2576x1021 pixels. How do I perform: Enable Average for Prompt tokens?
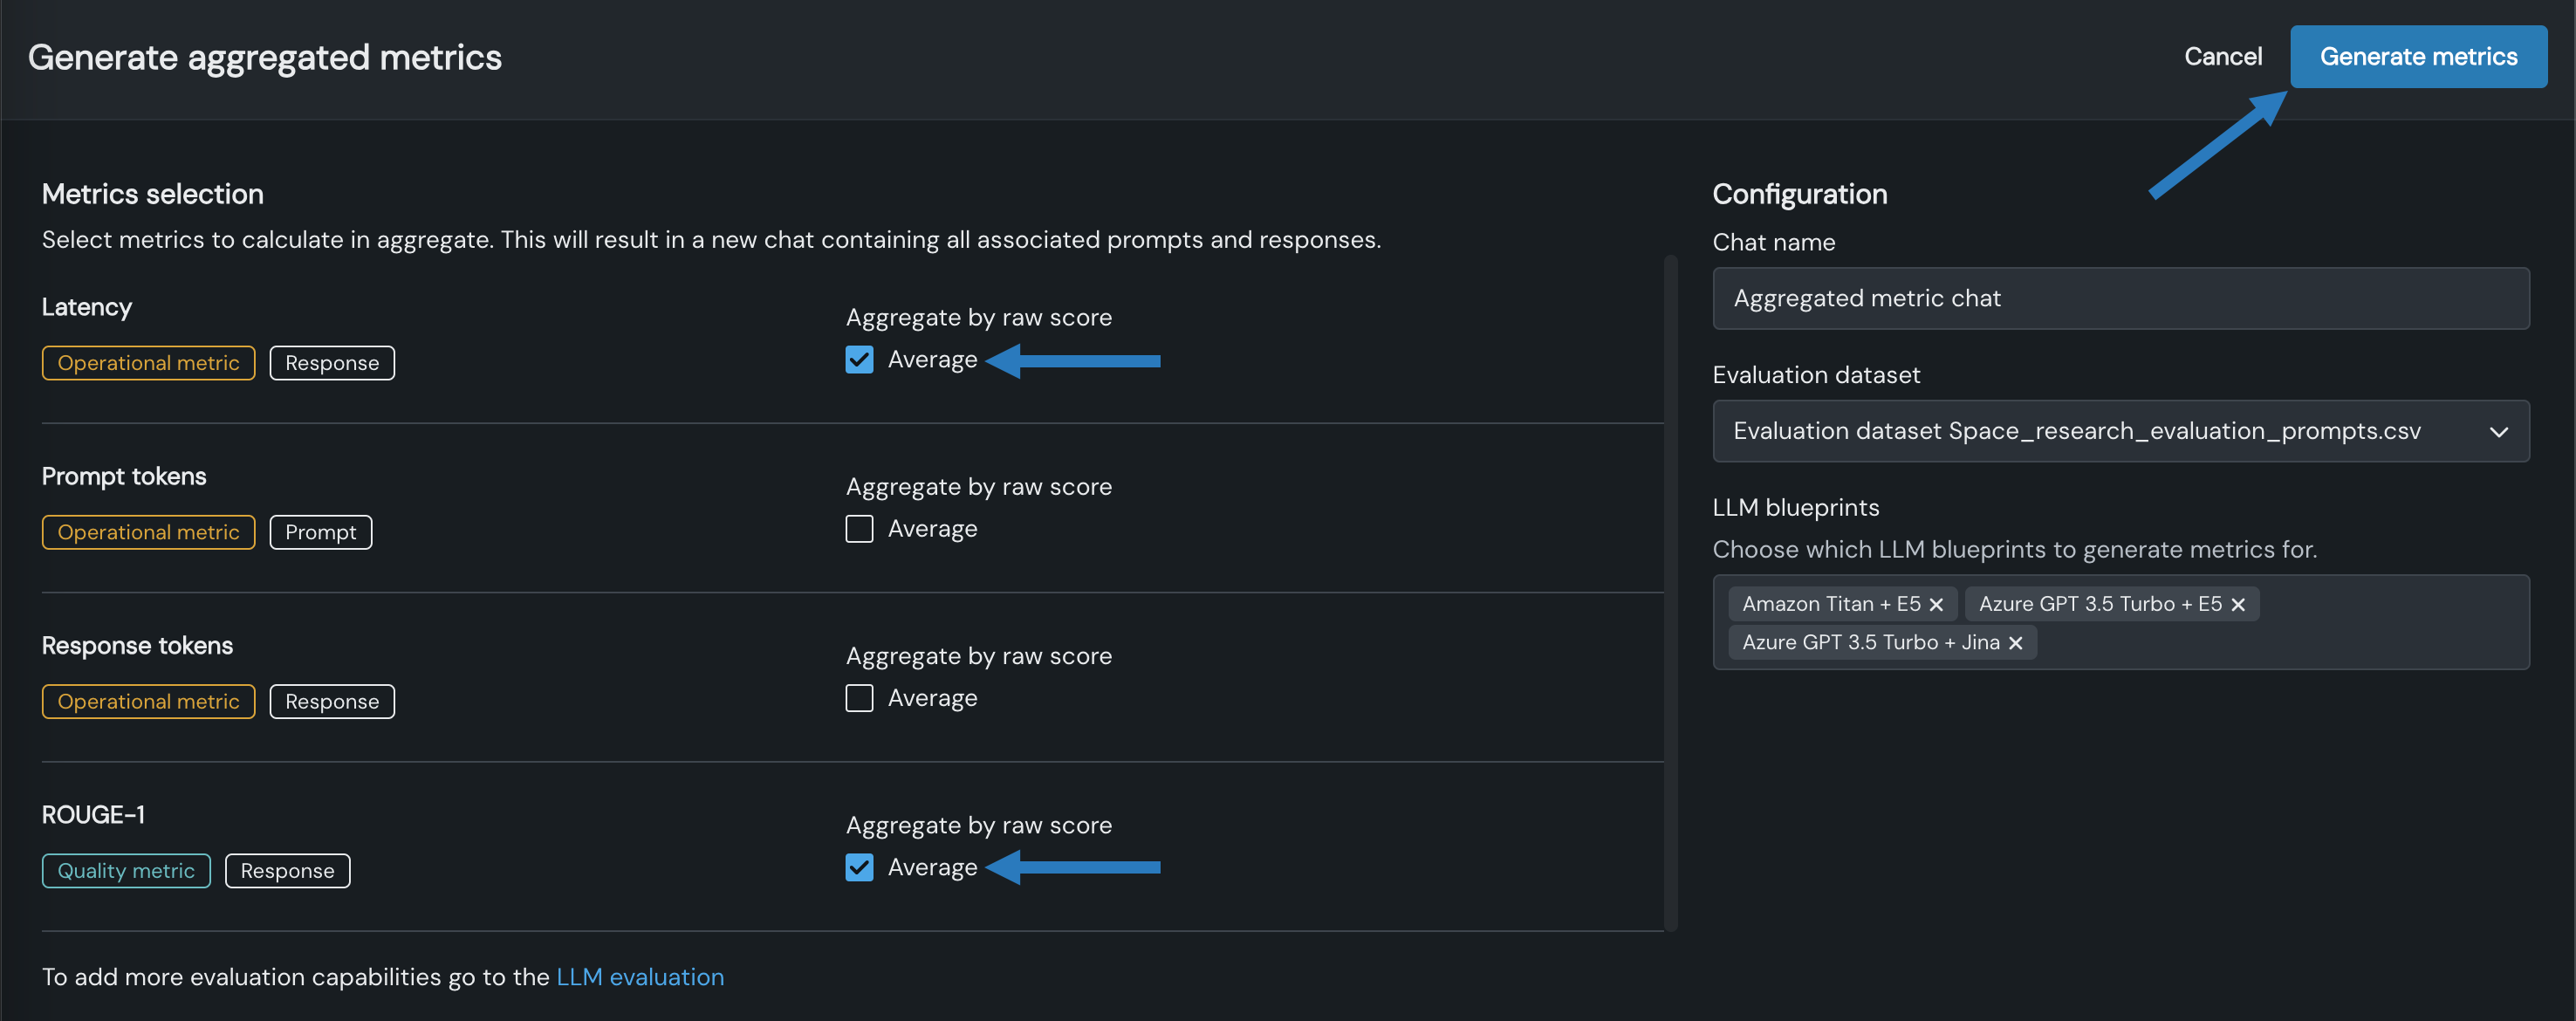[859, 529]
